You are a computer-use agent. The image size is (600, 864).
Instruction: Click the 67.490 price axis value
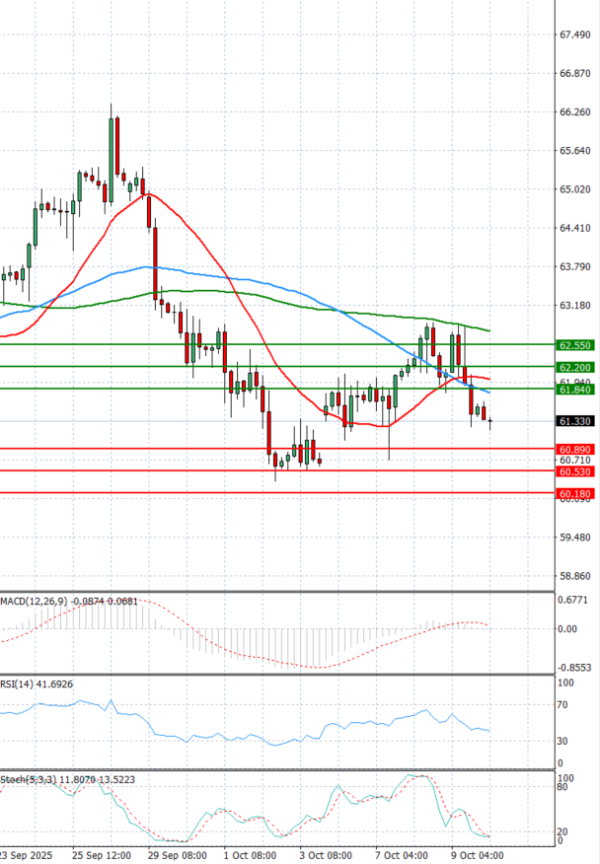click(x=577, y=35)
